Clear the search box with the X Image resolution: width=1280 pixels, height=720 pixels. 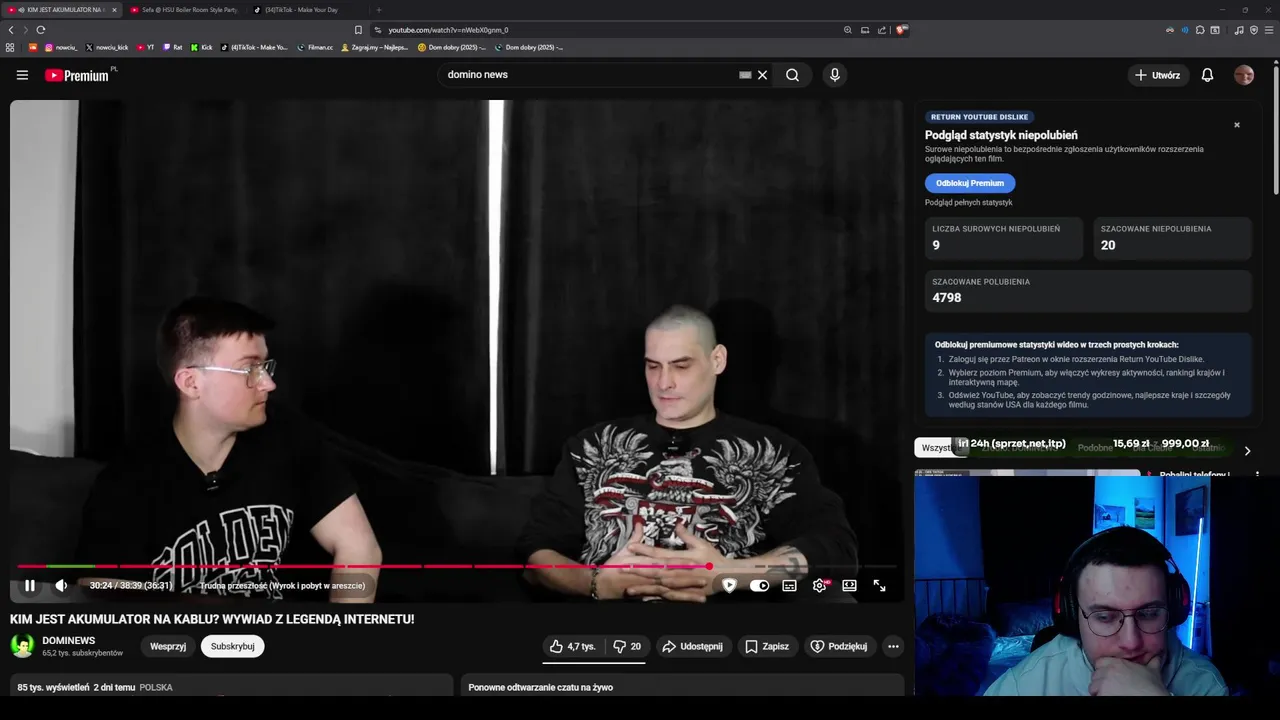point(762,75)
